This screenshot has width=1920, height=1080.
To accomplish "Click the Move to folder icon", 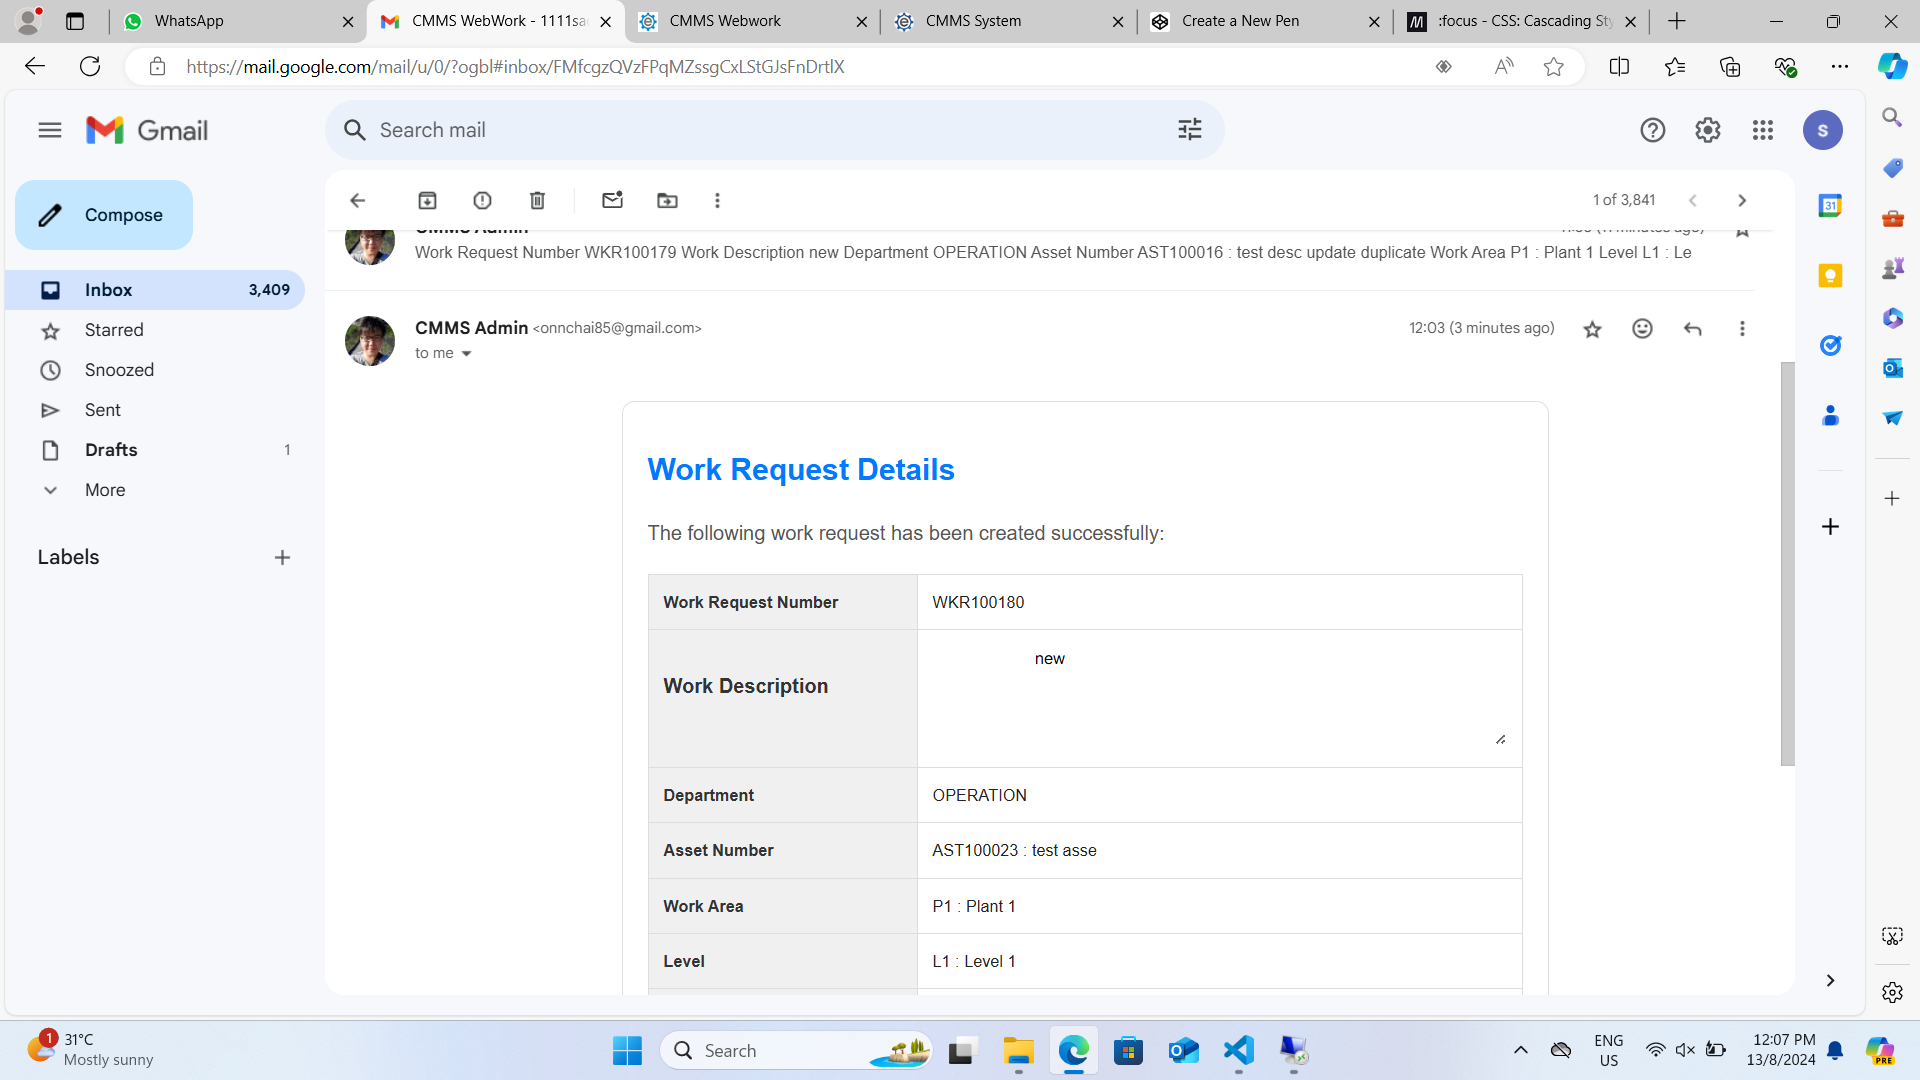I will tap(667, 200).
